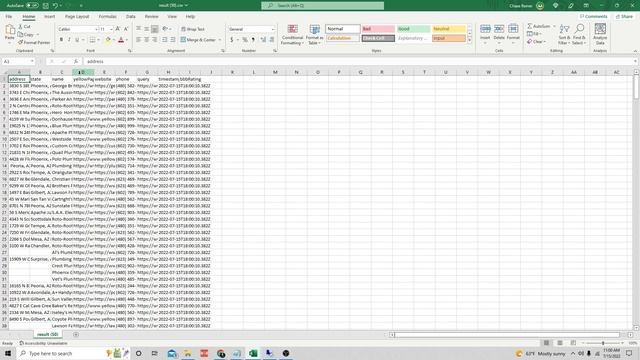Screen dimensions: 640x360
Task: Copy the selection
Action: (26, 35)
